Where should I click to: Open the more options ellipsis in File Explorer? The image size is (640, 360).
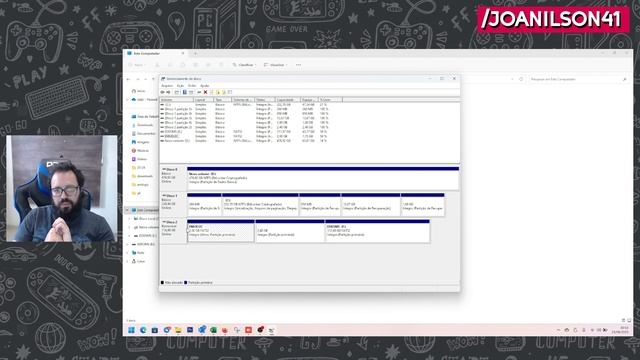click(x=298, y=65)
